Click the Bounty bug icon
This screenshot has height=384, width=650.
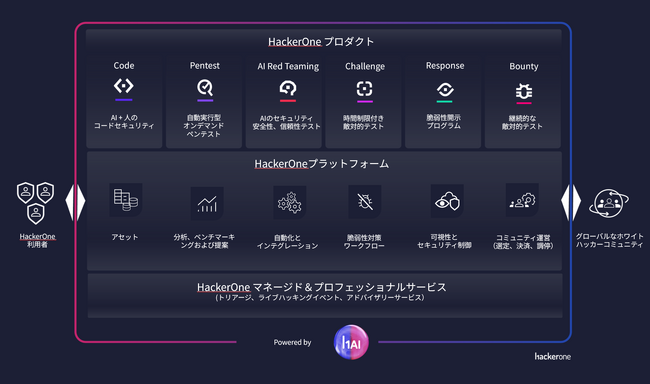[524, 91]
